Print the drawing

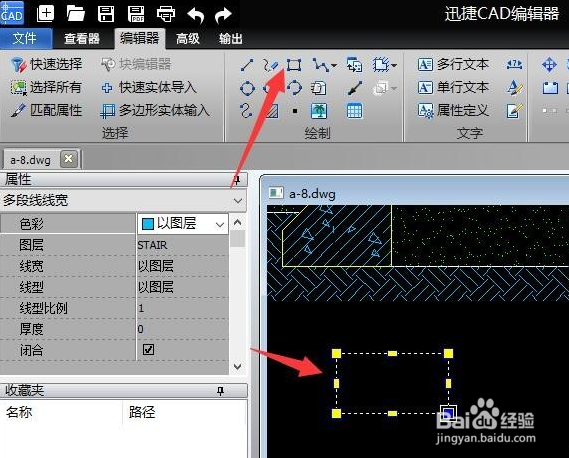pyautogui.click(x=166, y=14)
